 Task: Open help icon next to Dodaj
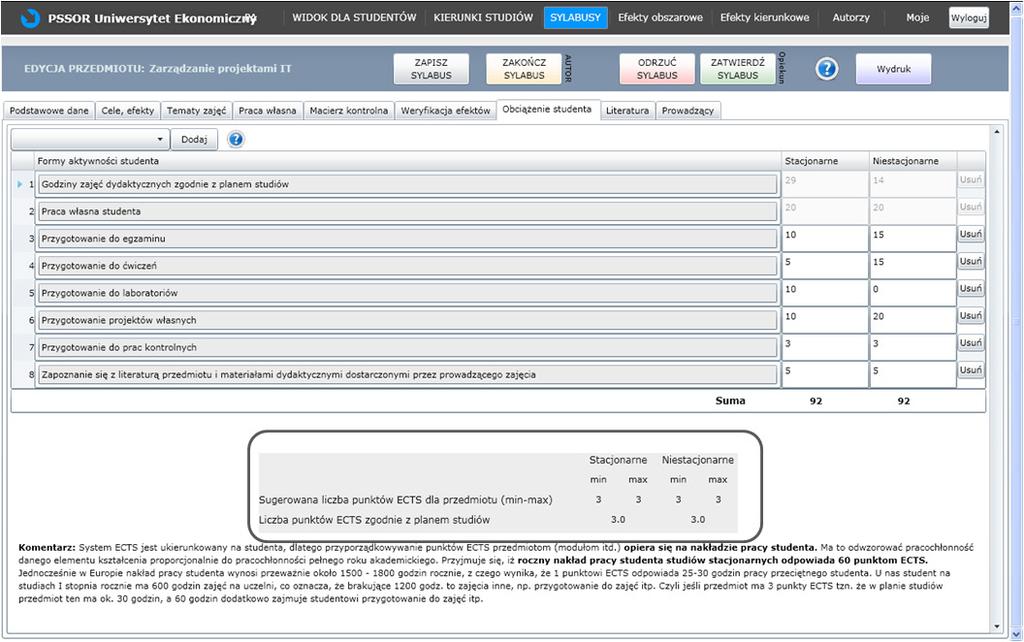236,139
